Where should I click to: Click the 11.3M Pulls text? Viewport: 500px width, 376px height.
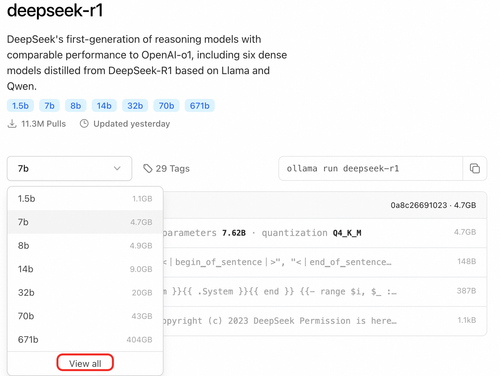coord(43,124)
